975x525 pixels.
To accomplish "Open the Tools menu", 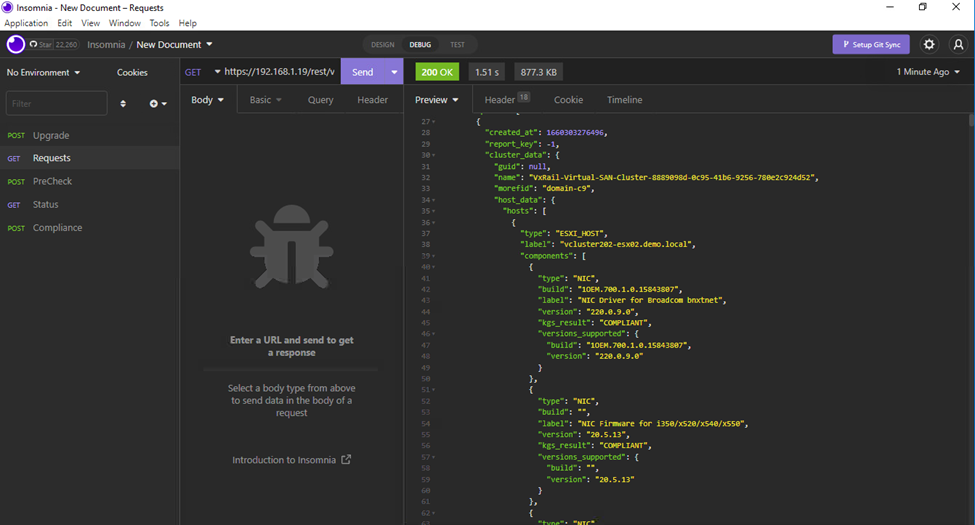I will (159, 23).
